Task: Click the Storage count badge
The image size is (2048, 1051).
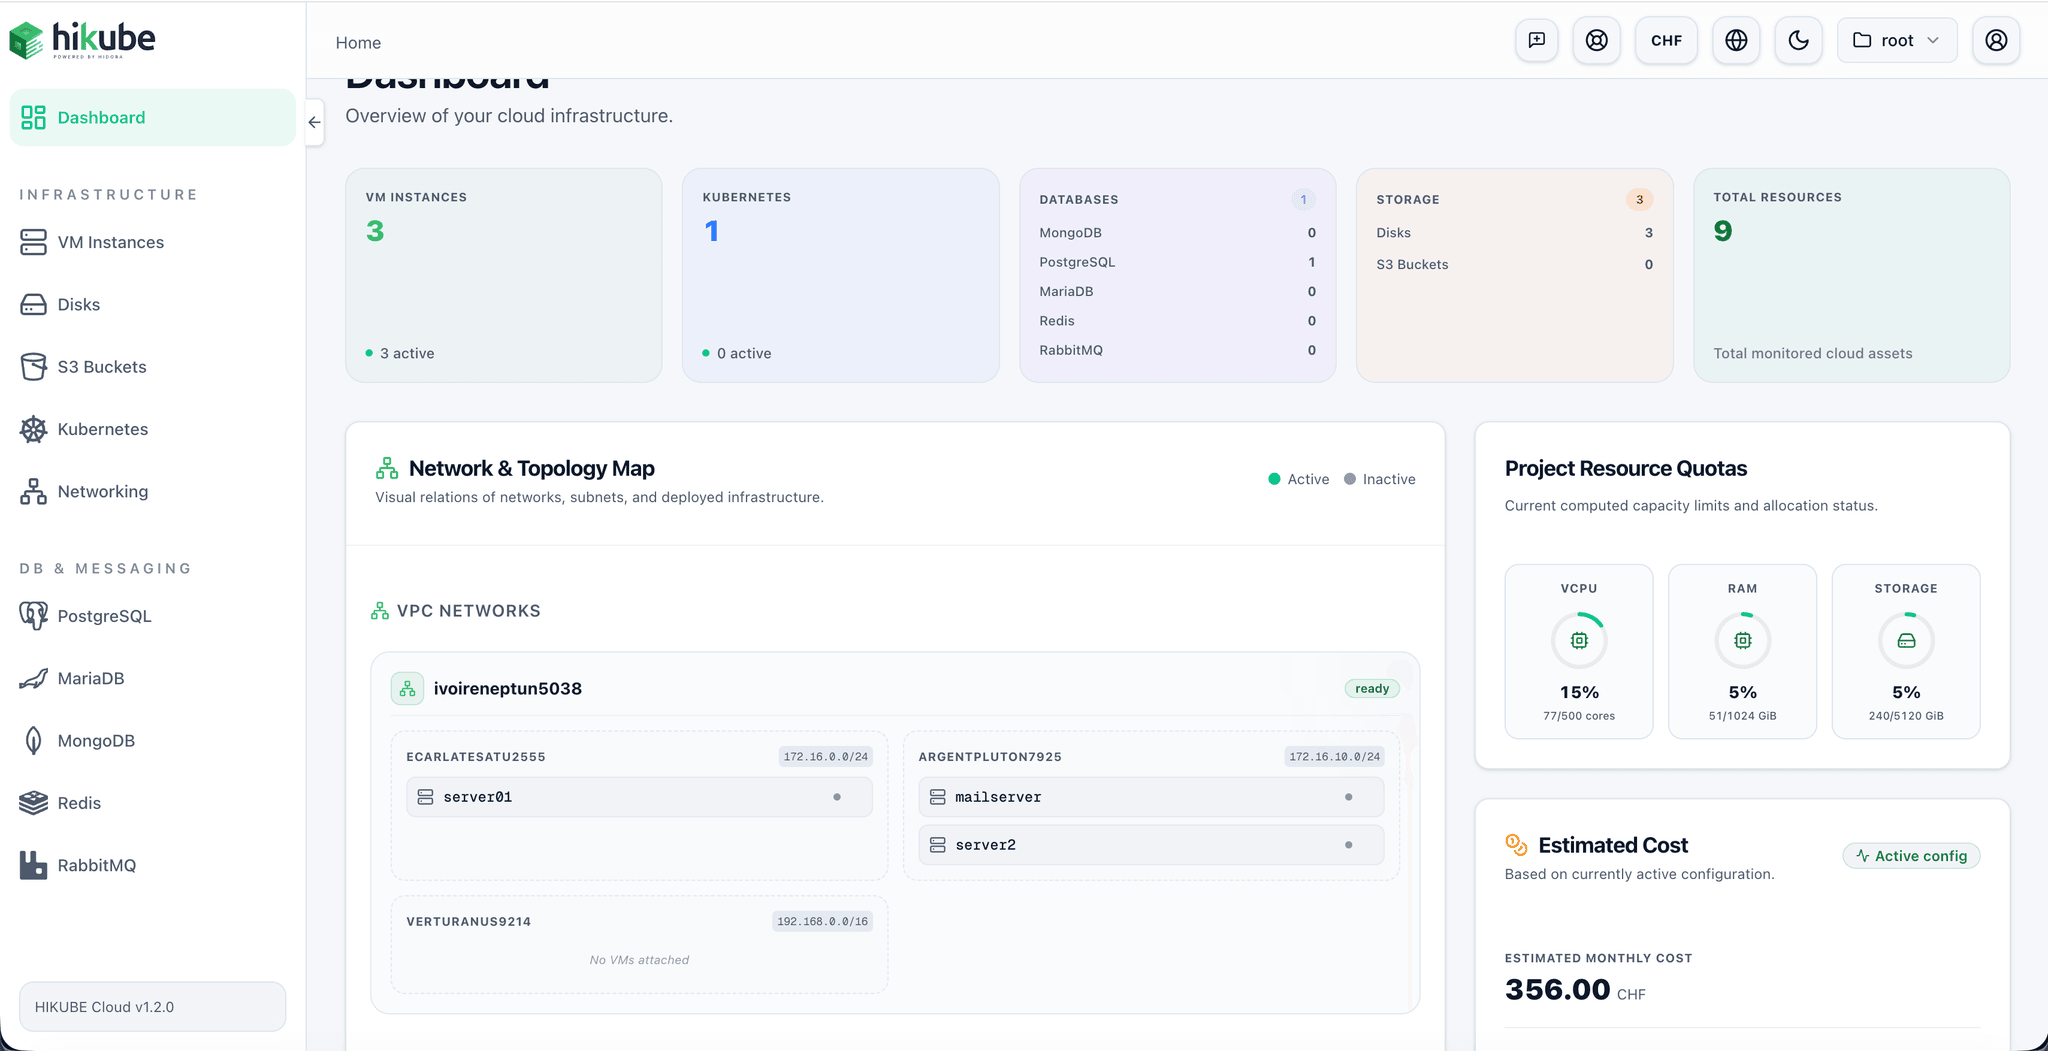Action: [1639, 199]
